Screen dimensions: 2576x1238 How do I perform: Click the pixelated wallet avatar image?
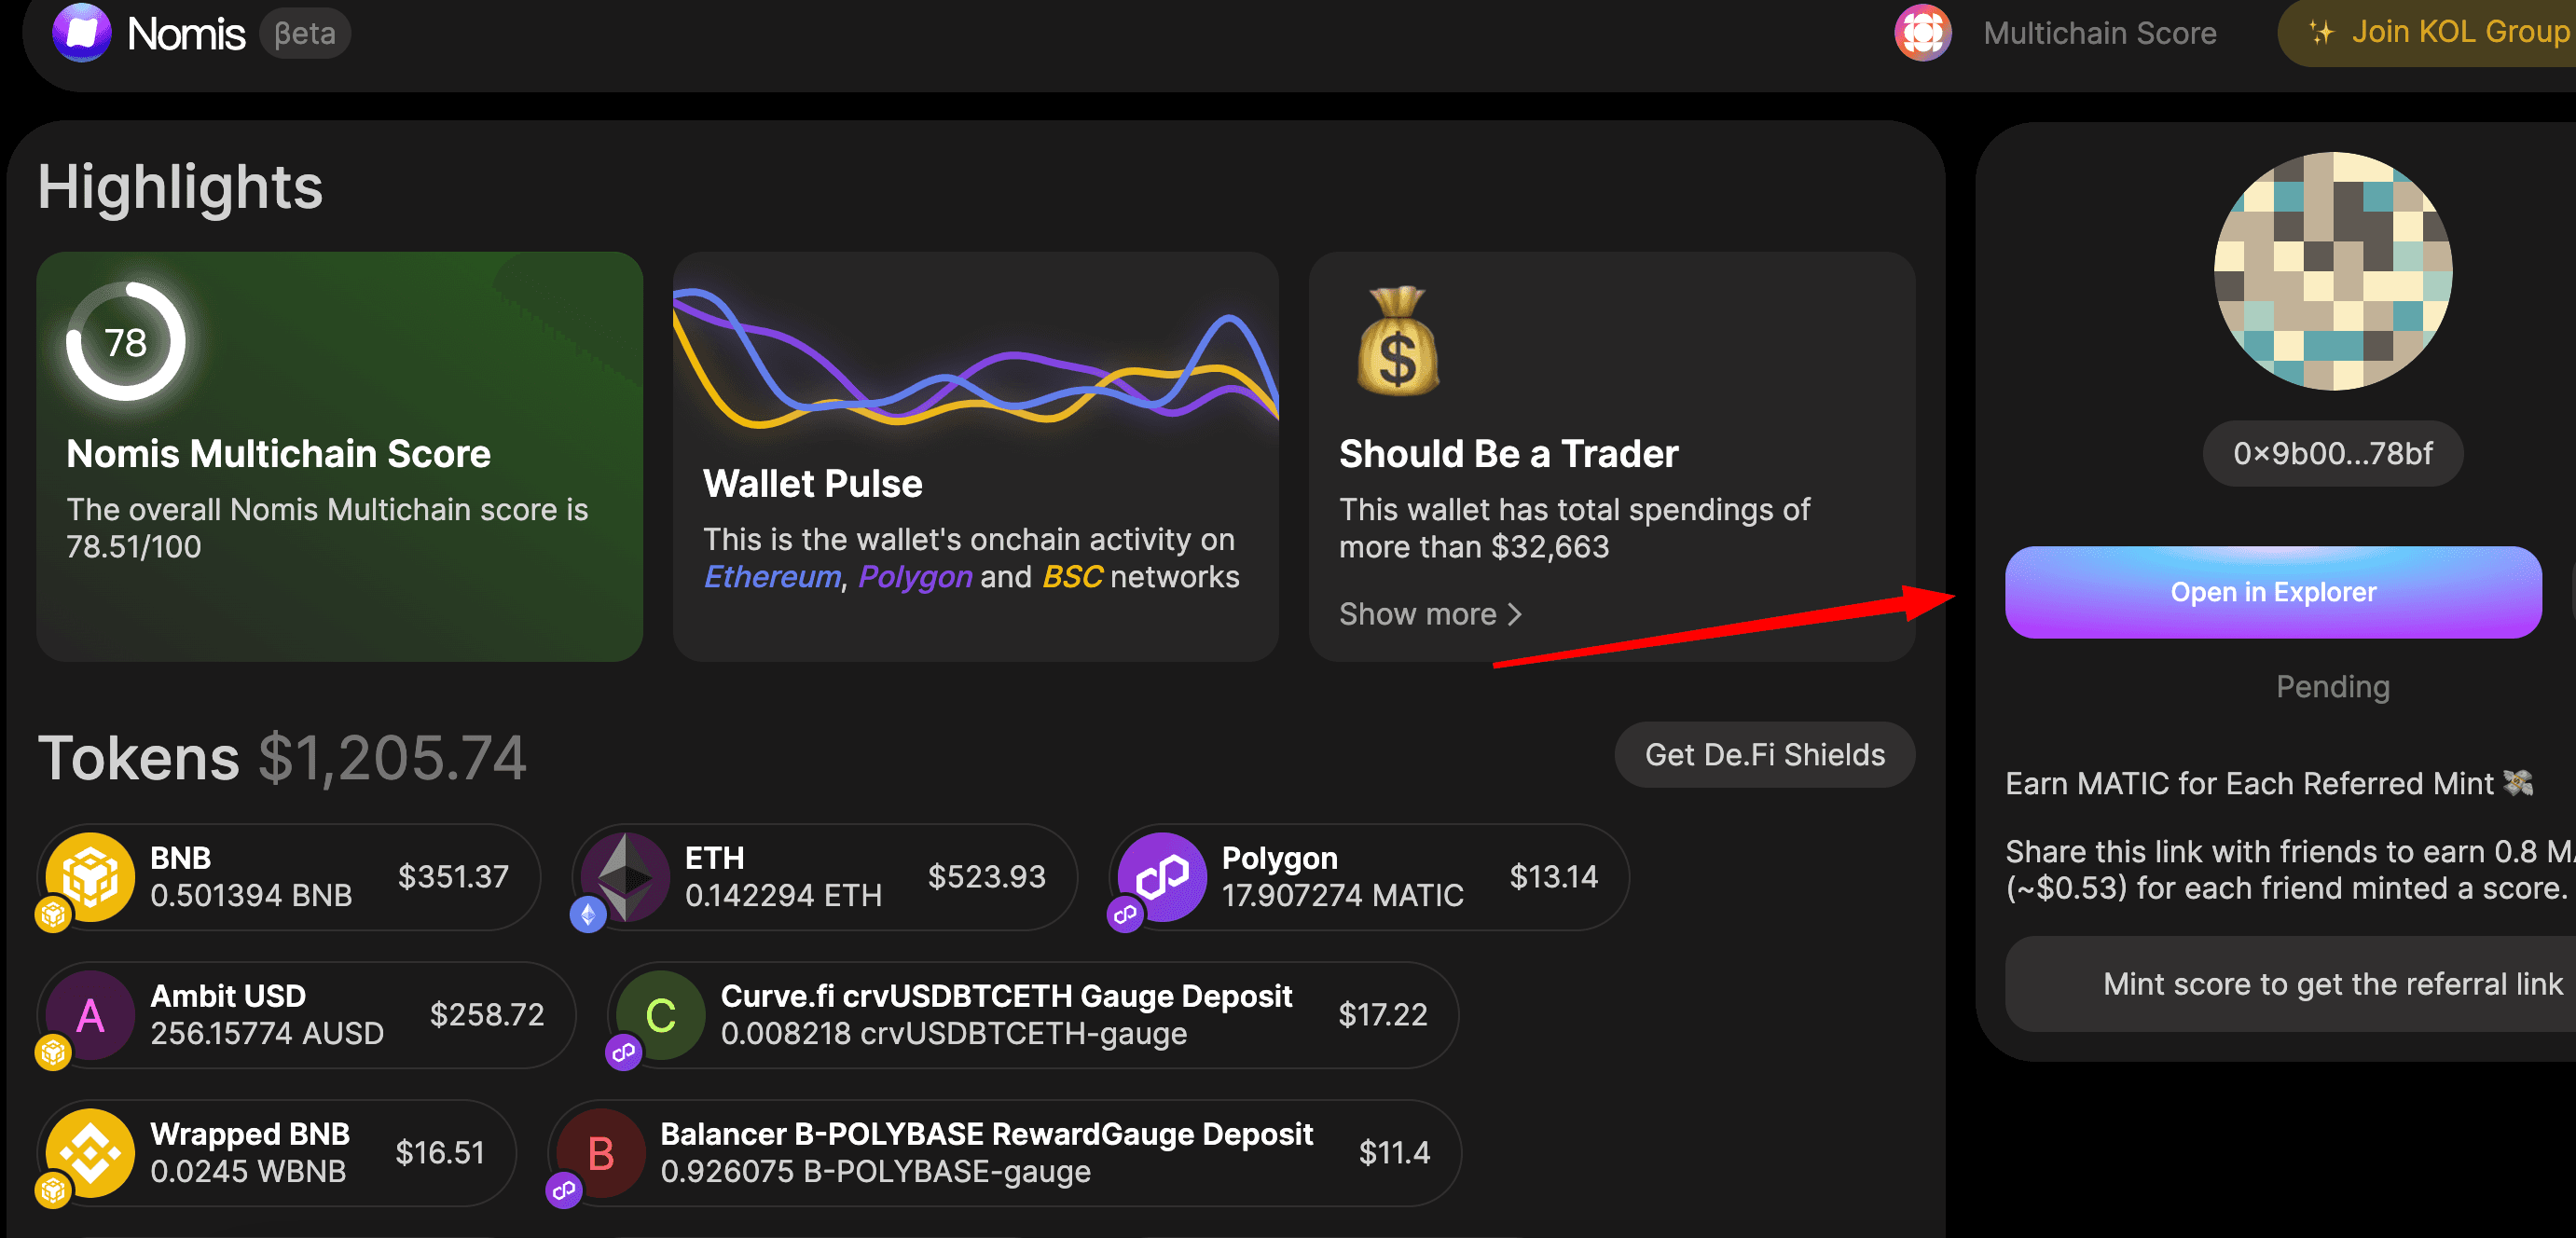2332,270
